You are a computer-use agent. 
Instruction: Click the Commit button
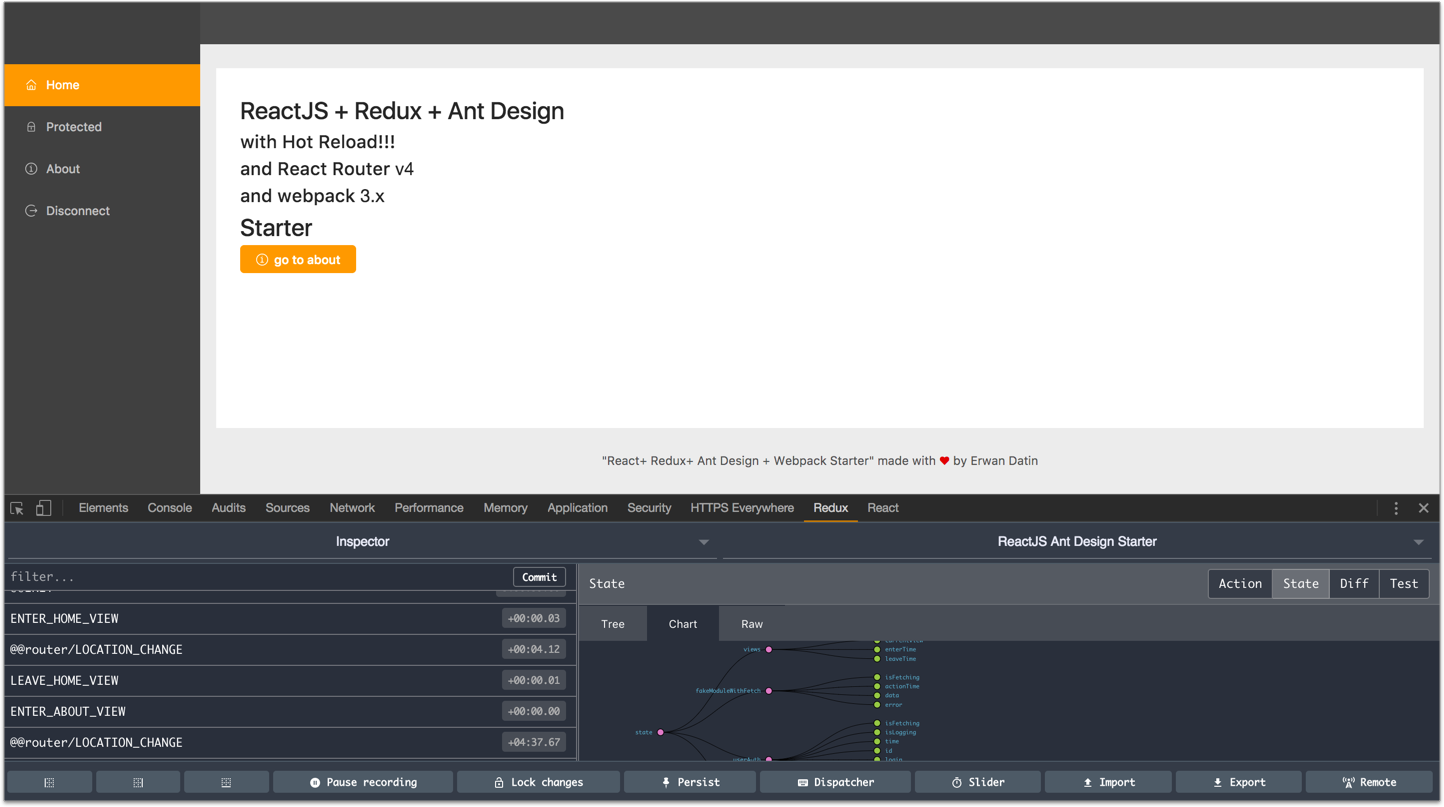539,577
